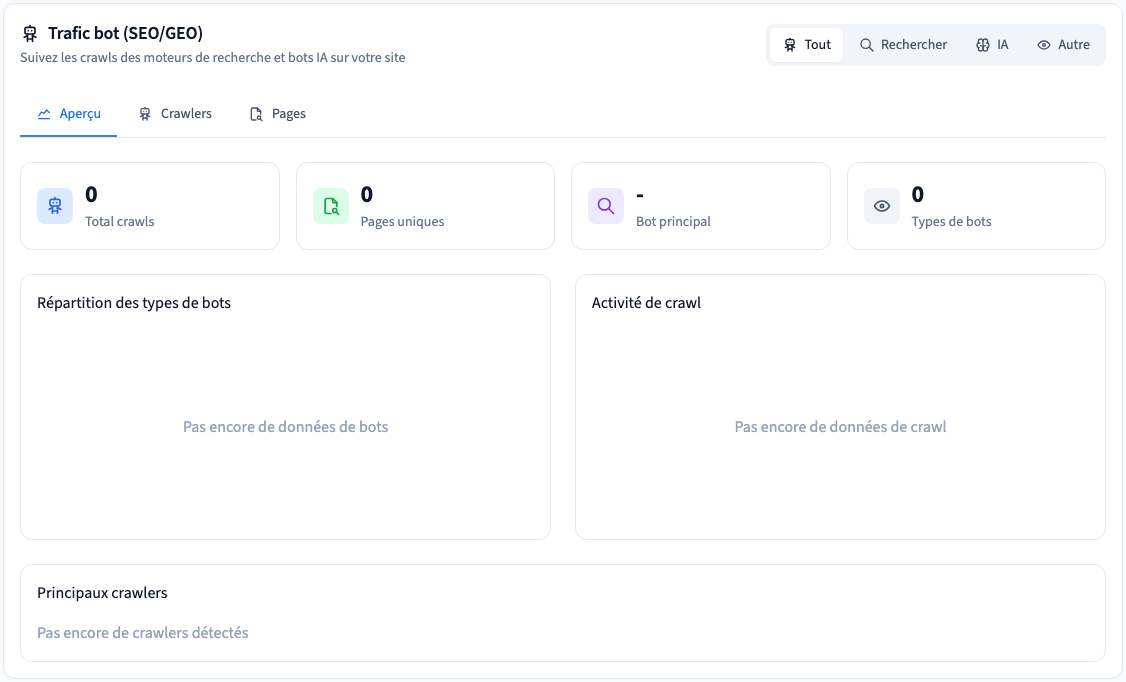Click the Répartition des types de bots panel

[x=286, y=407]
